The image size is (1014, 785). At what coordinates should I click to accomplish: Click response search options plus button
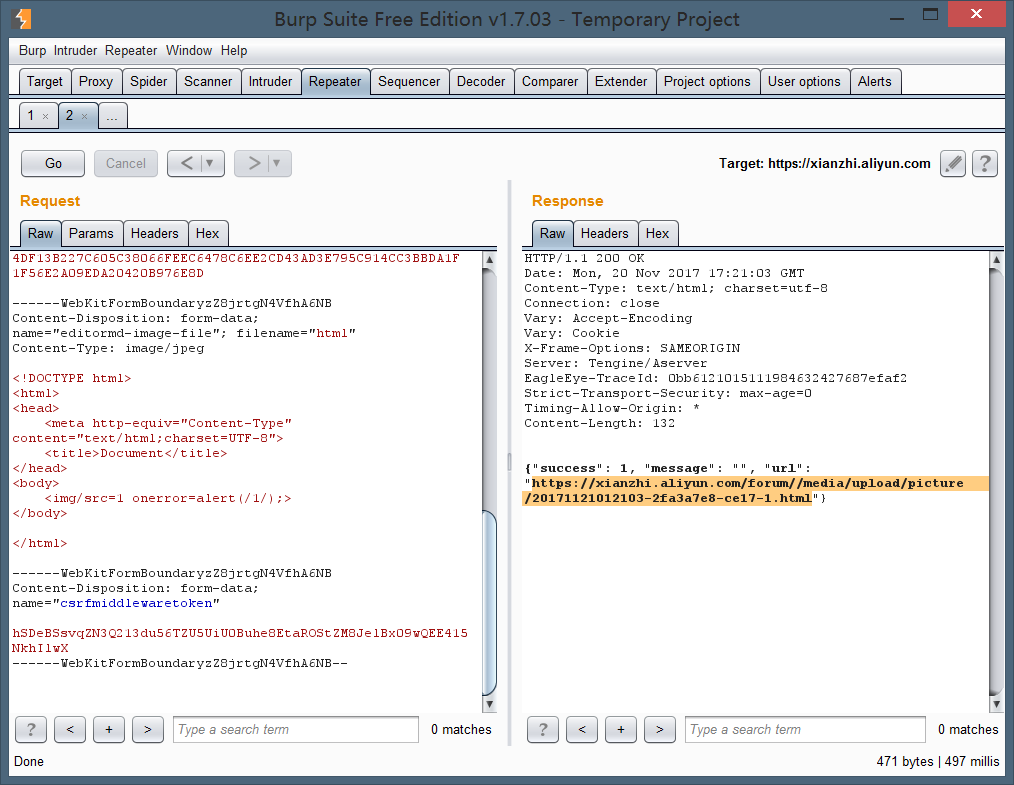[621, 729]
